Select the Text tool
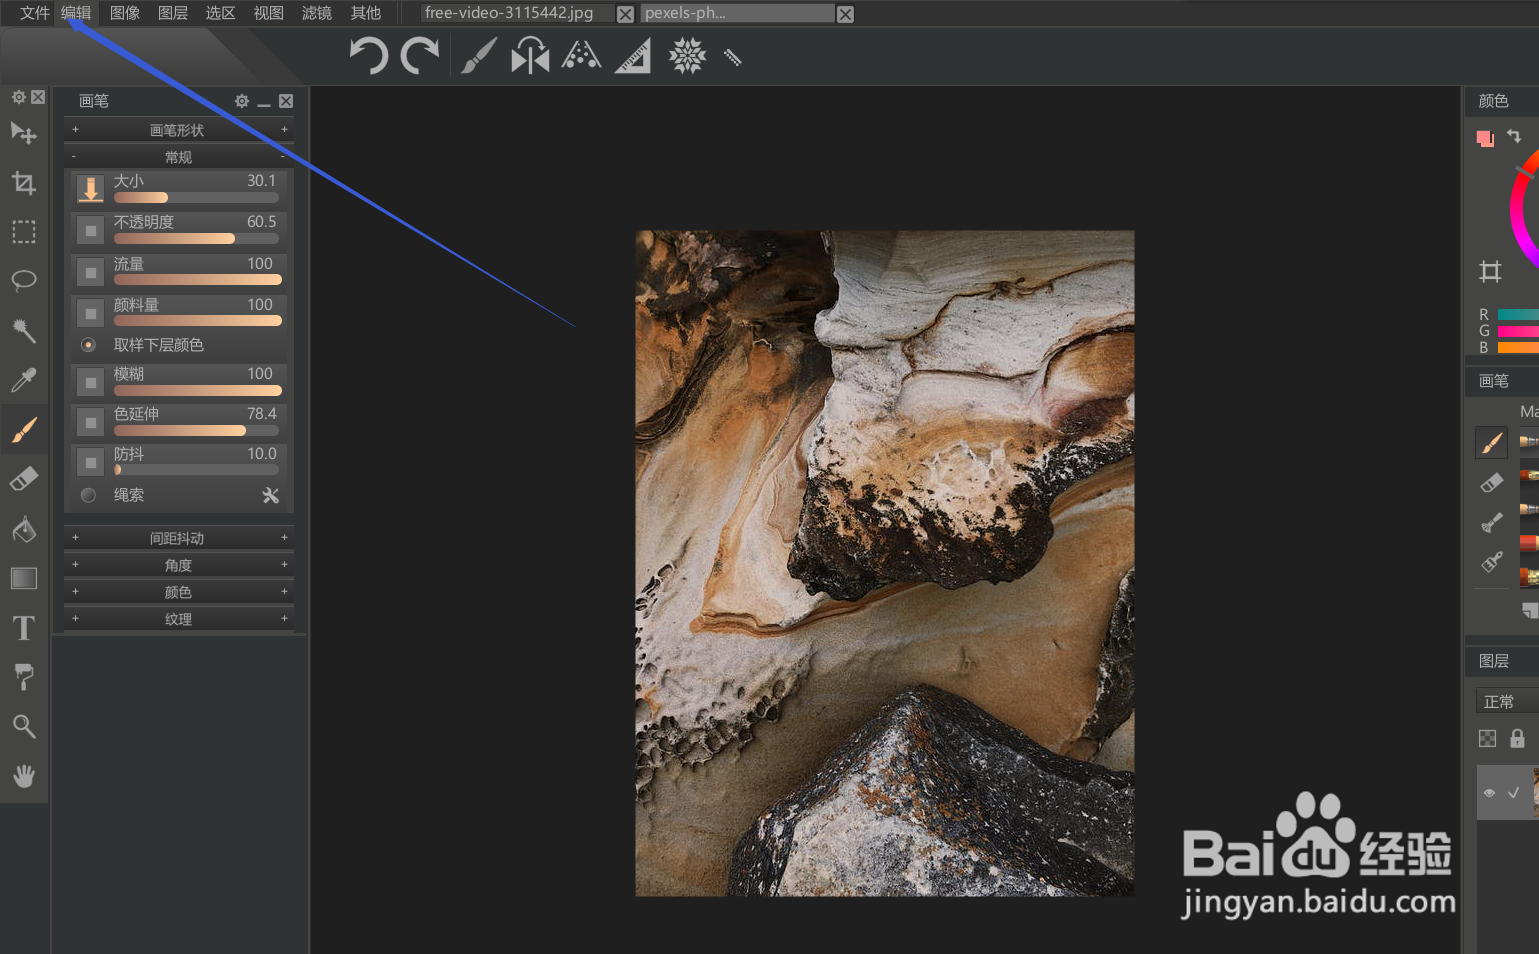Screen dimensions: 1539x954 [x=24, y=627]
